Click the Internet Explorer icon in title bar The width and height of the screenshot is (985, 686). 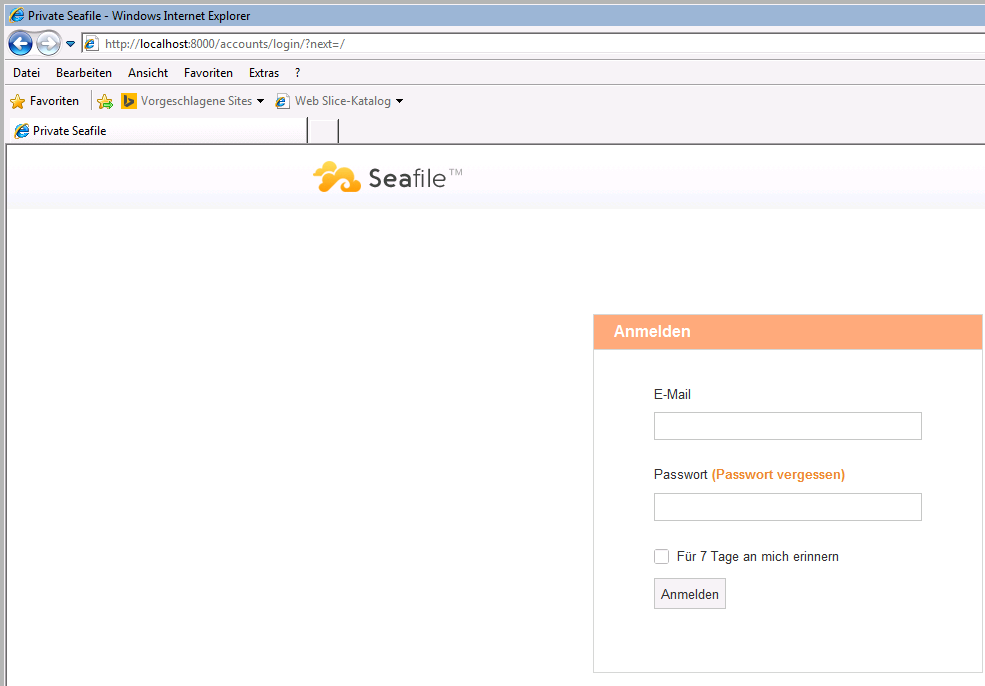(16, 16)
